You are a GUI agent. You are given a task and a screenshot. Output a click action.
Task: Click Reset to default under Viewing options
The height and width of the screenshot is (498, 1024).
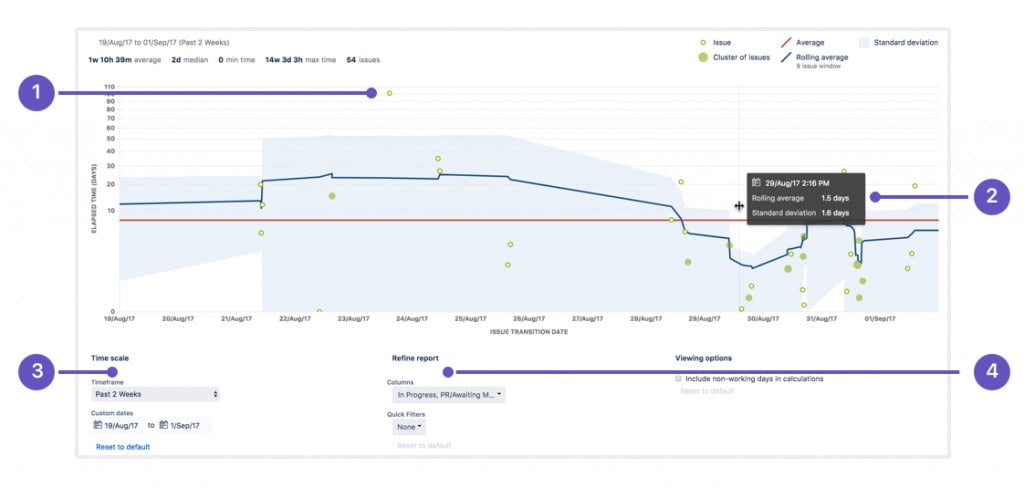click(707, 391)
